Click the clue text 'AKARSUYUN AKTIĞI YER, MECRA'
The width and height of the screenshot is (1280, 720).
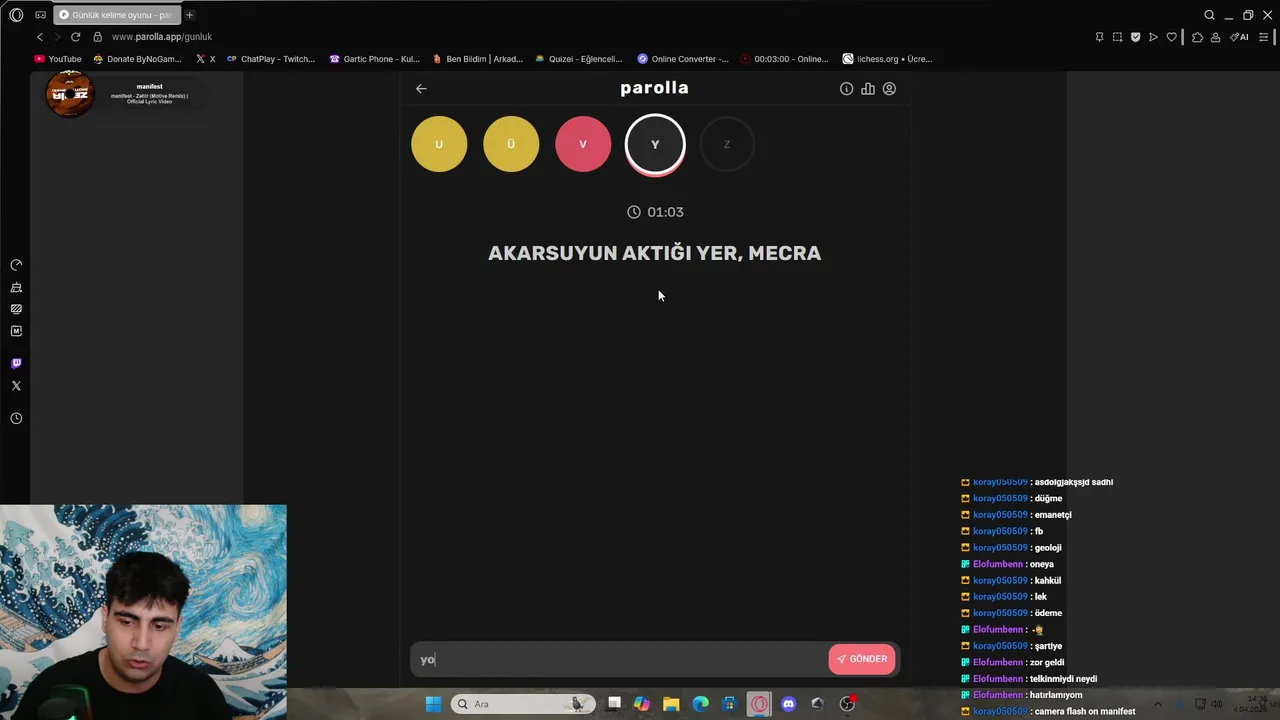654,253
